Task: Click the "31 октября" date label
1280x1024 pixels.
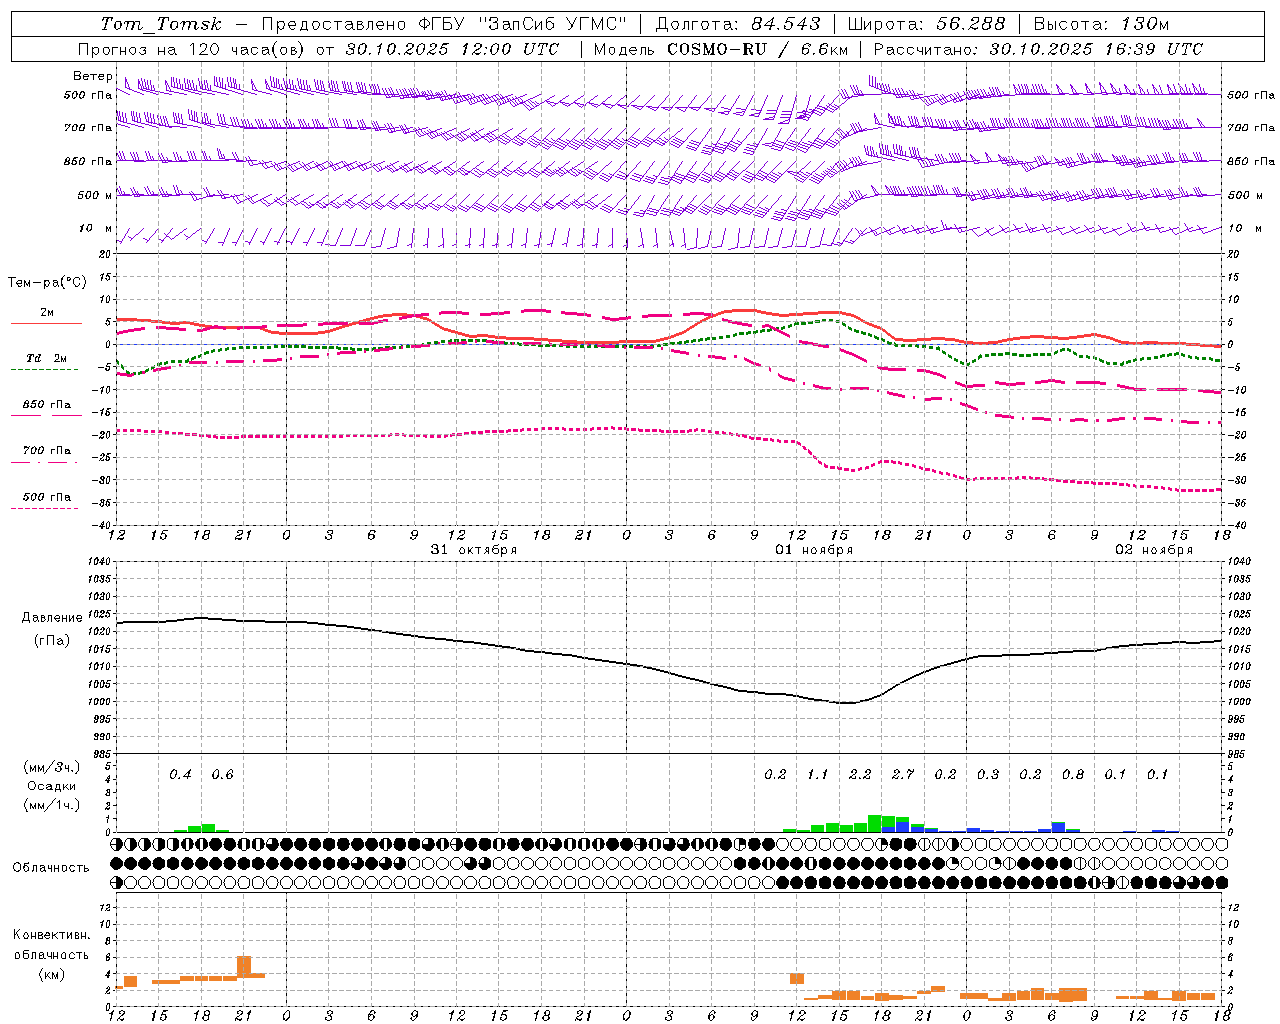Action: (474, 550)
